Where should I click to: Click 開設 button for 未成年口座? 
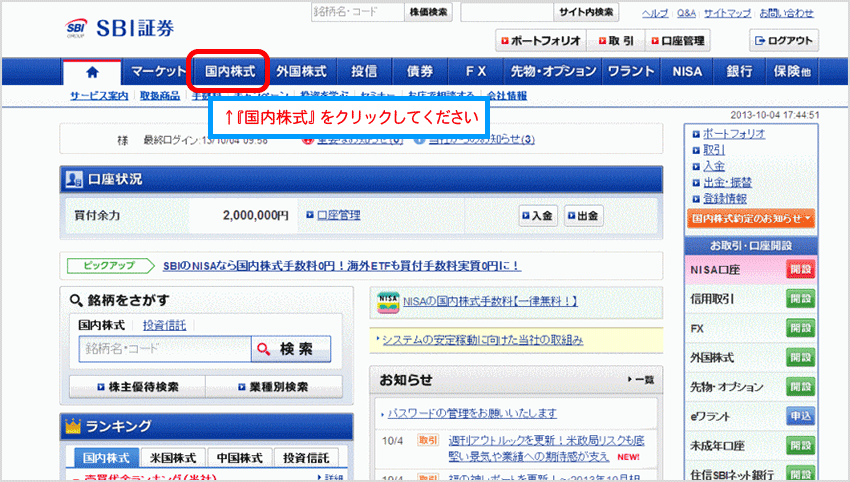click(x=801, y=446)
